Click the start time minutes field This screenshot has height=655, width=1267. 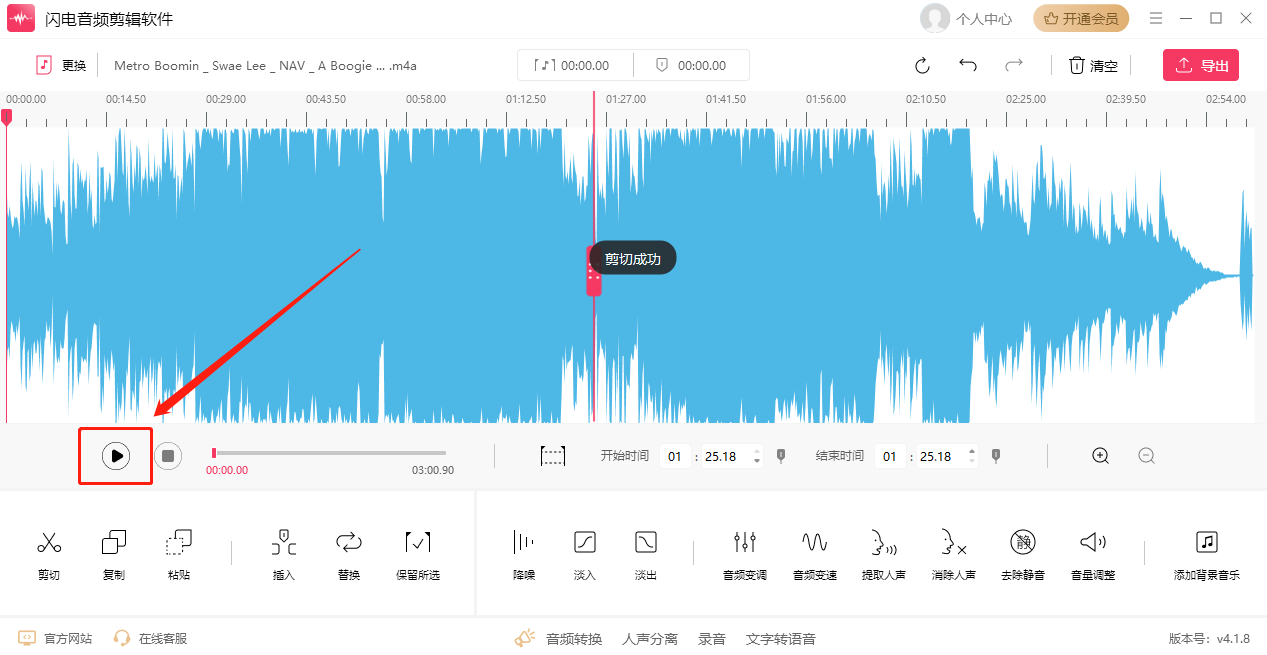[675, 456]
